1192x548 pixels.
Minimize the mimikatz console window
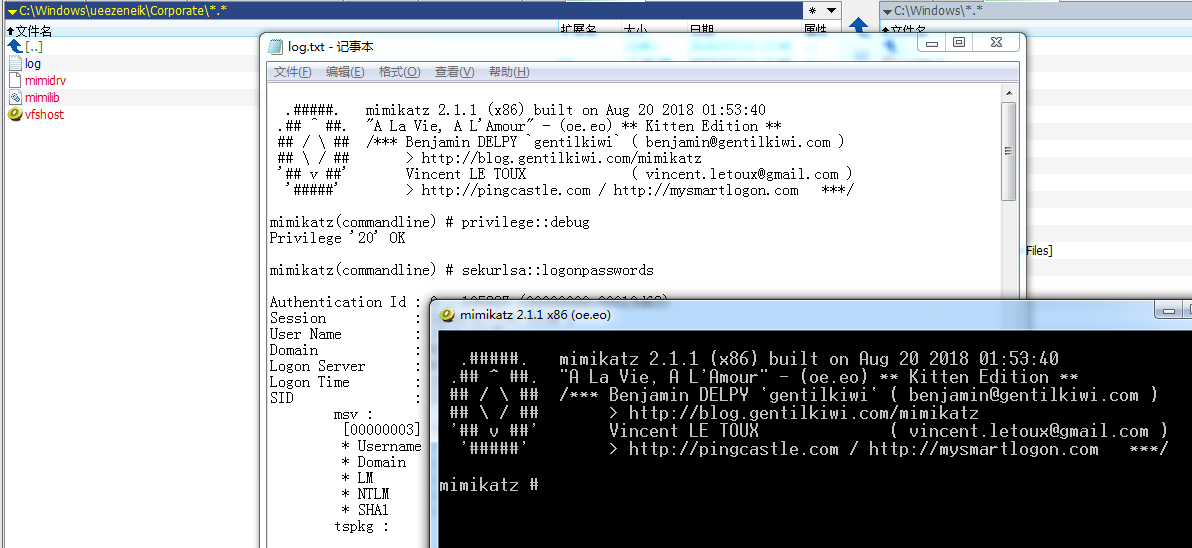tap(1168, 310)
